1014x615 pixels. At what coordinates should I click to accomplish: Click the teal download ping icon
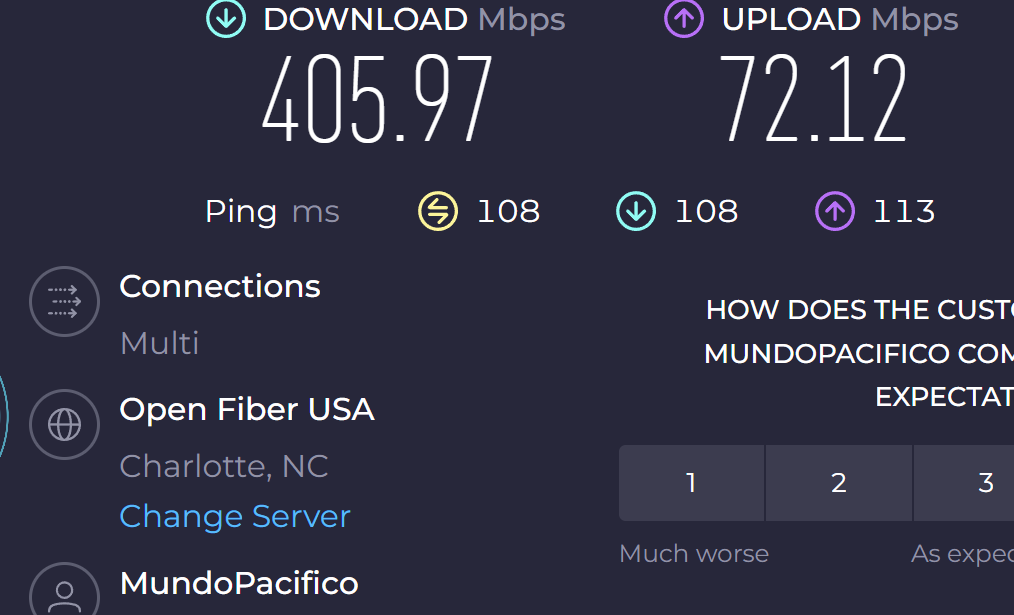(x=636, y=211)
